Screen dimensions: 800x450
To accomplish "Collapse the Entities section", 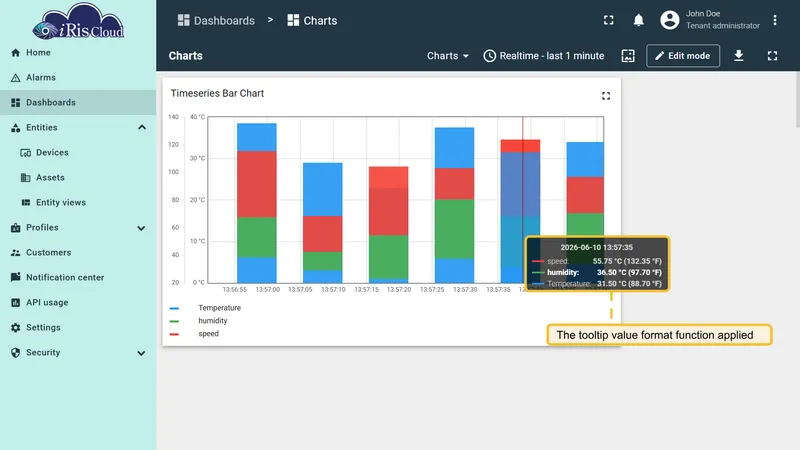I will [x=142, y=128].
